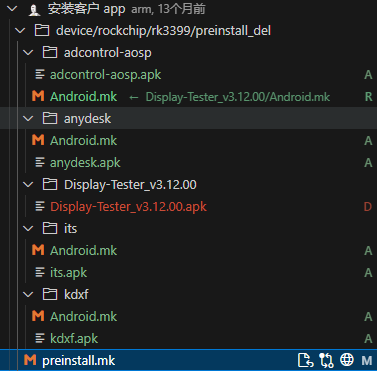Select the its.apk file

pyautogui.click(x=68, y=273)
